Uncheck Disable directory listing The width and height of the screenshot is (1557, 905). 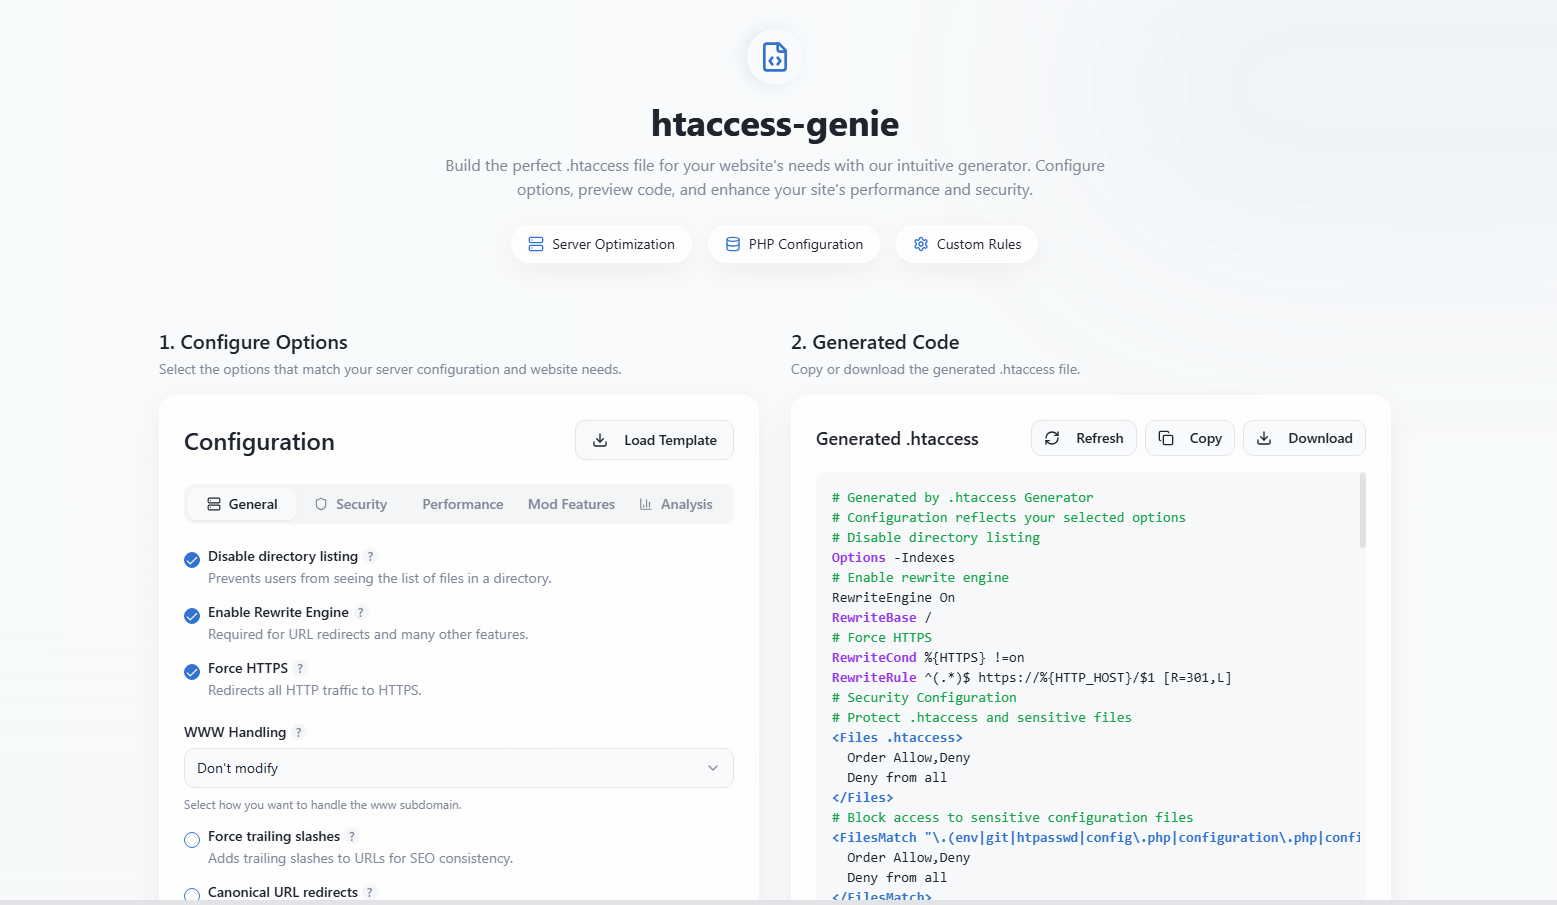tap(191, 560)
